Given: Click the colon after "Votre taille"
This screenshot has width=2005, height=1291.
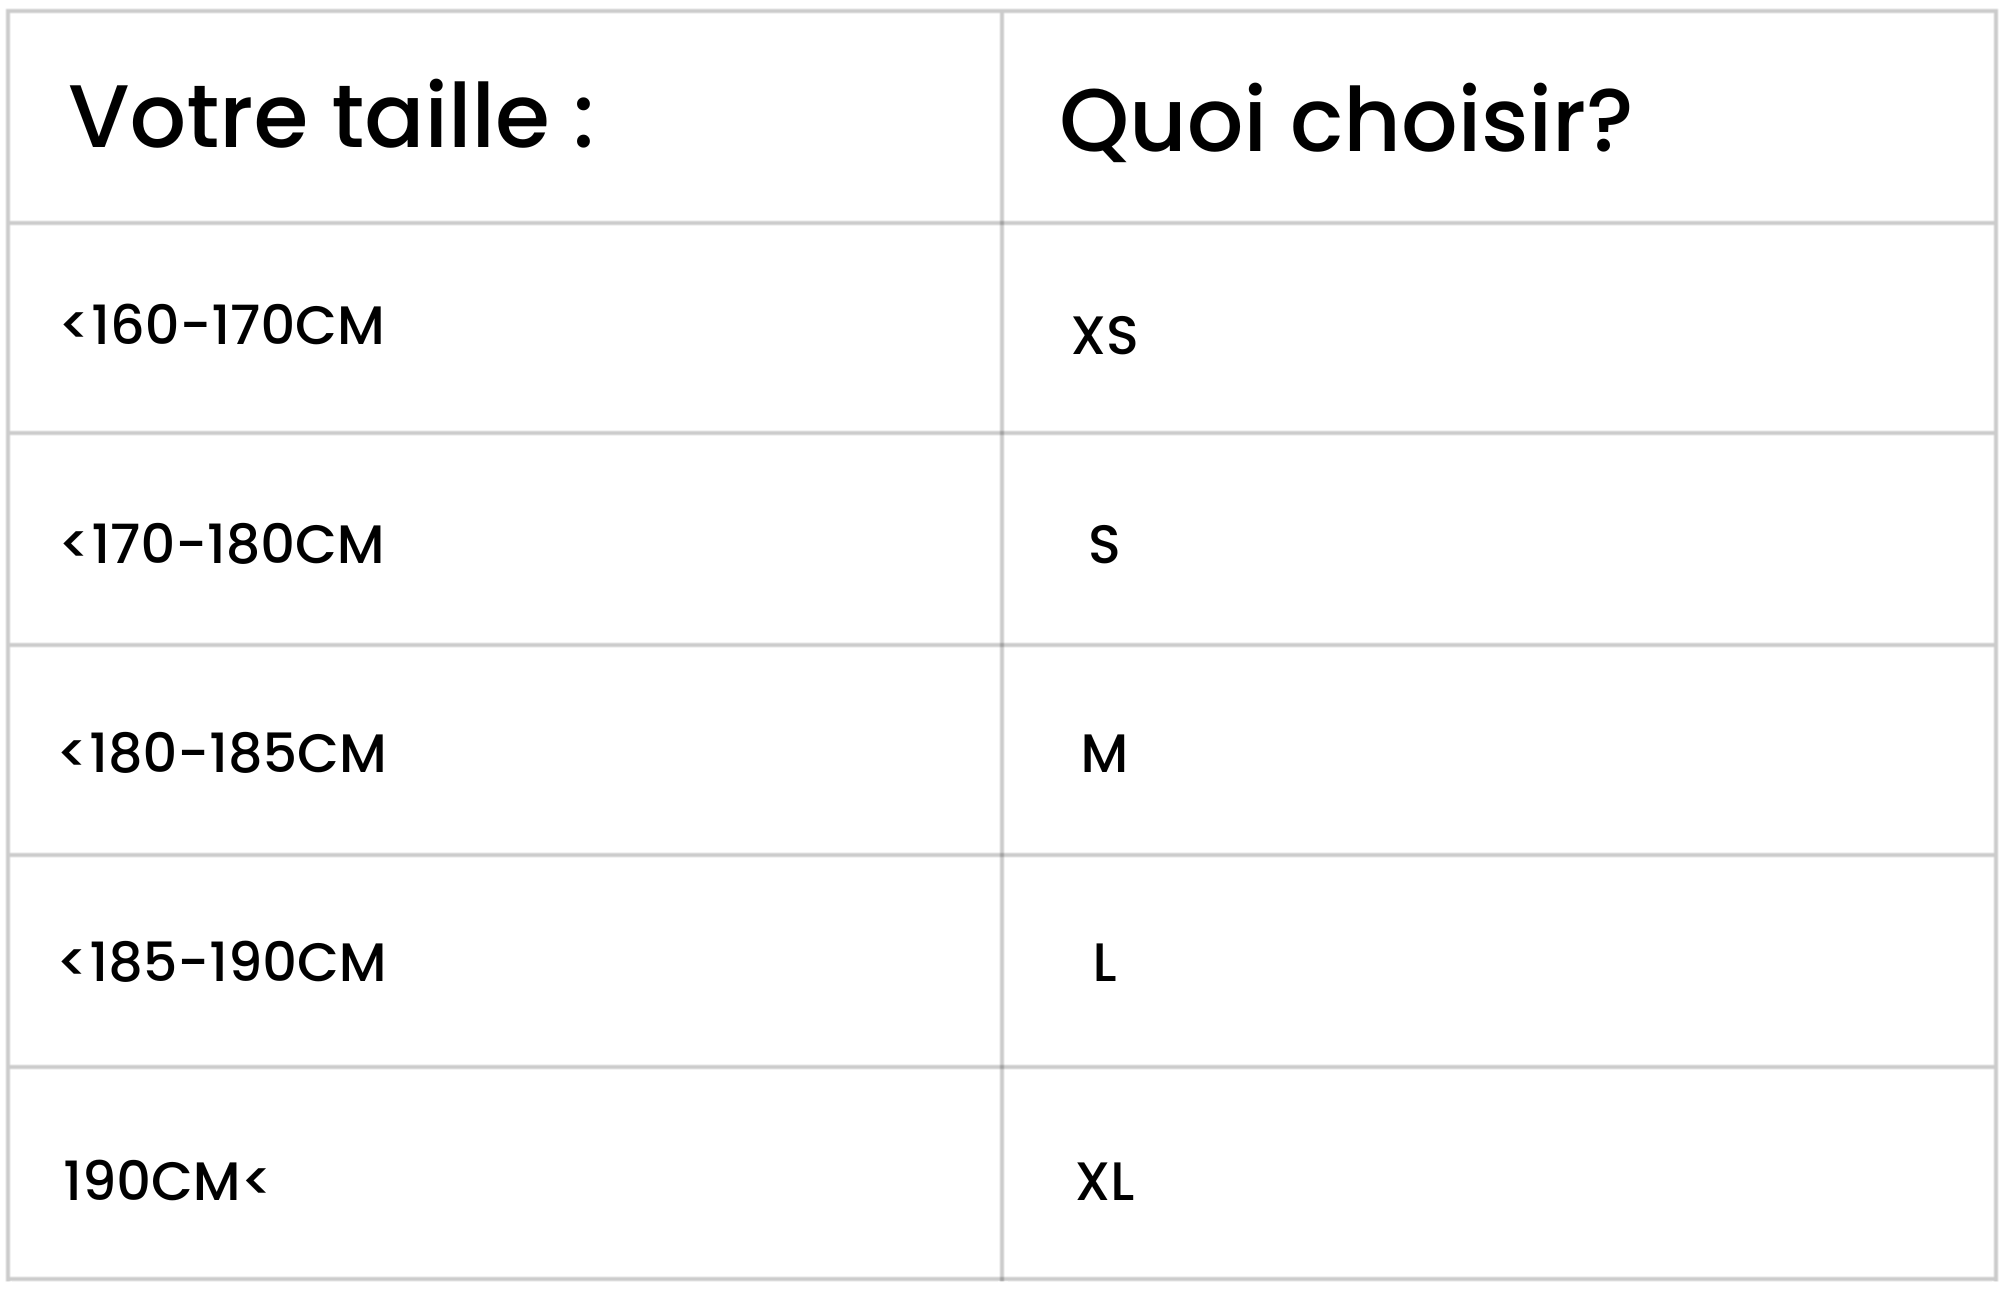Looking at the screenshot, I should point(584,124).
